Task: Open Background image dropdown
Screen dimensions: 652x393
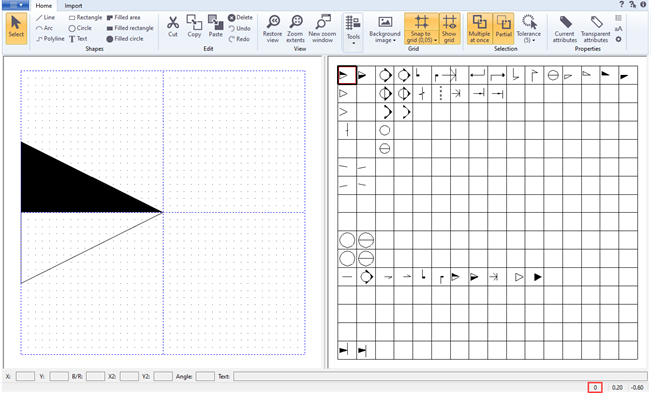Action: pos(385,30)
